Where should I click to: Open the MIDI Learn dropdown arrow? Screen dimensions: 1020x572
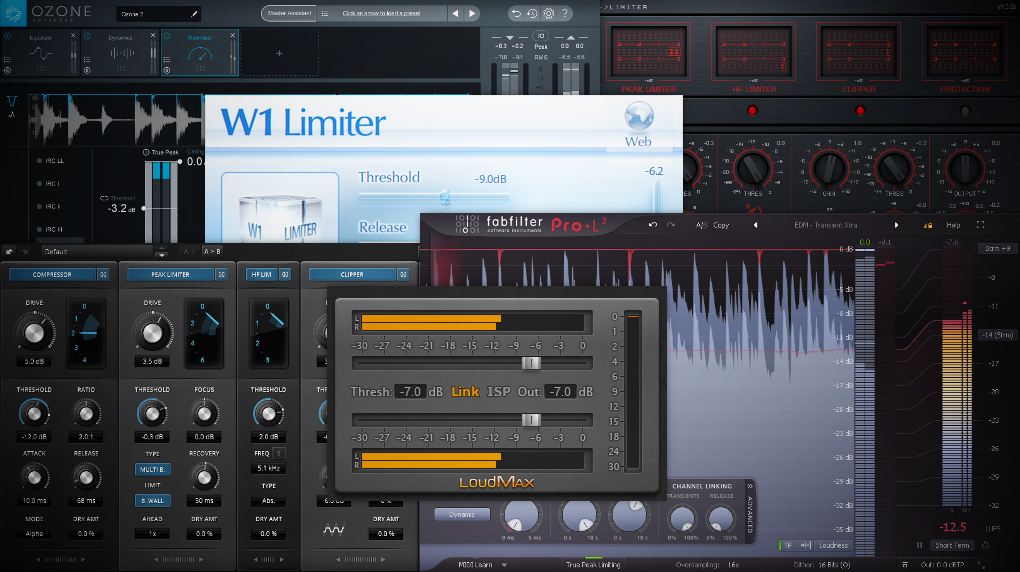[x=504, y=565]
